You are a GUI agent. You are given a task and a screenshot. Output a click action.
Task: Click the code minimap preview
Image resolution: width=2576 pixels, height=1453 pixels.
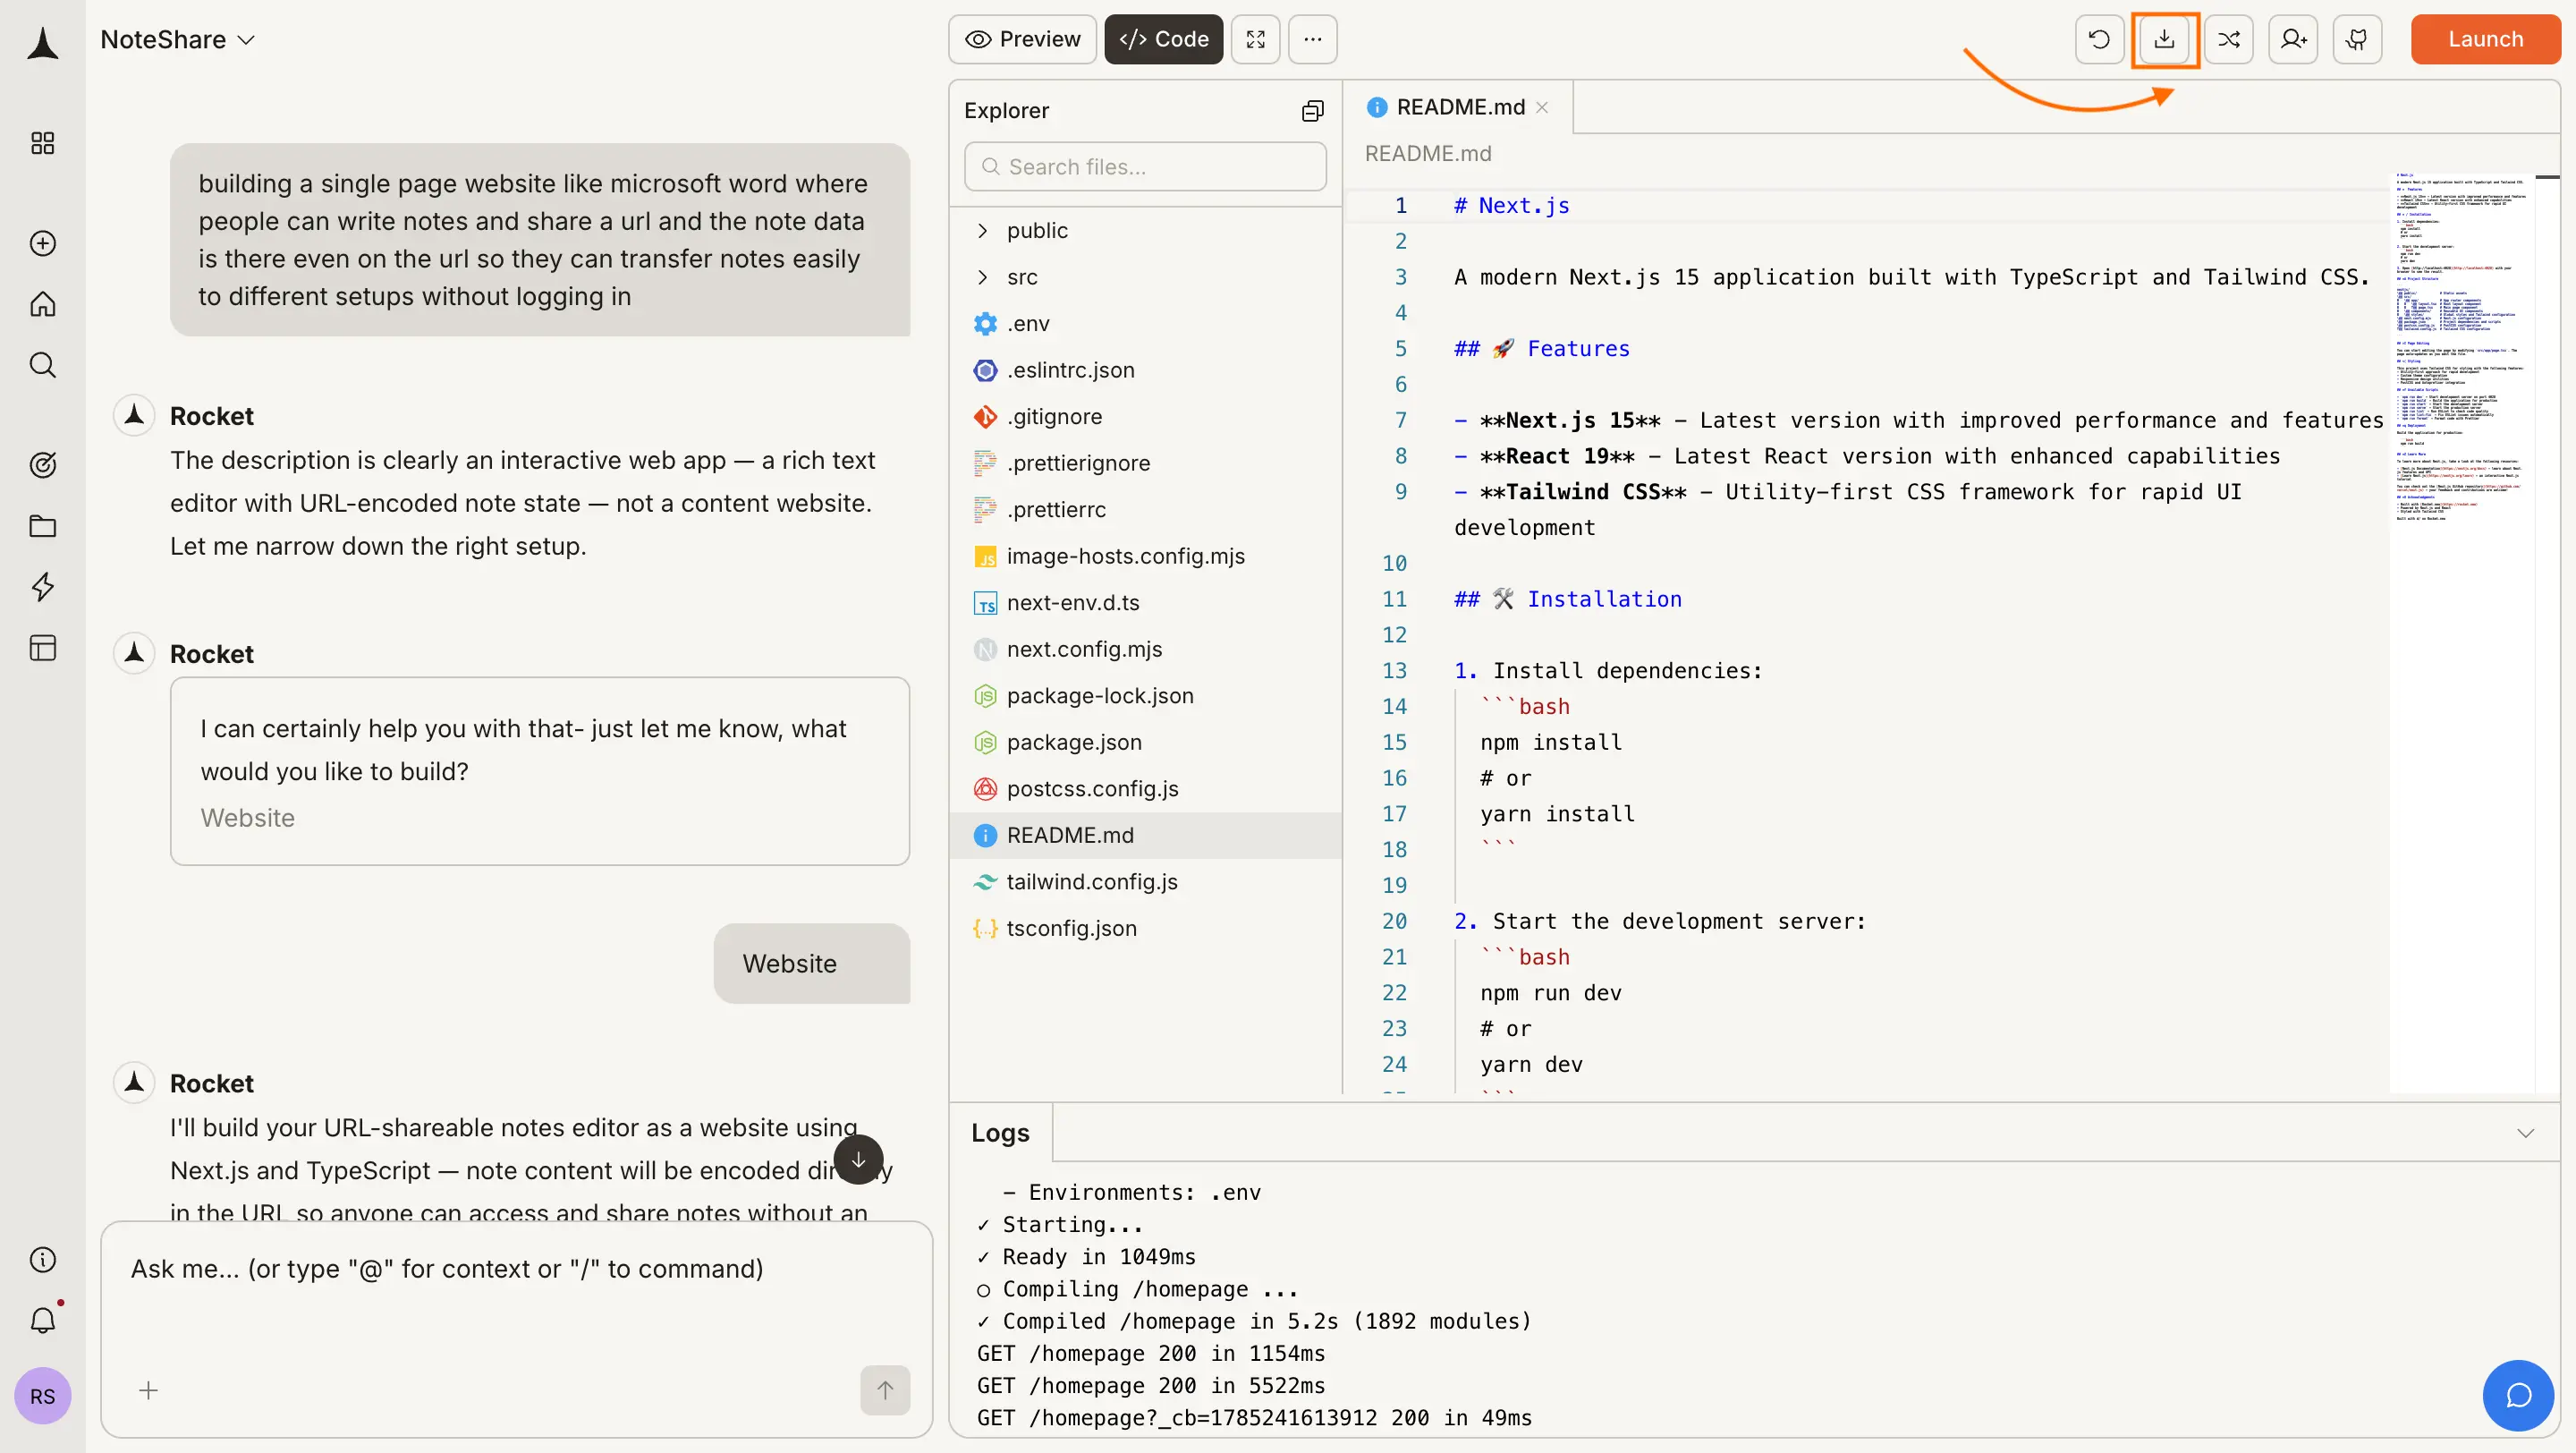tap(2462, 347)
